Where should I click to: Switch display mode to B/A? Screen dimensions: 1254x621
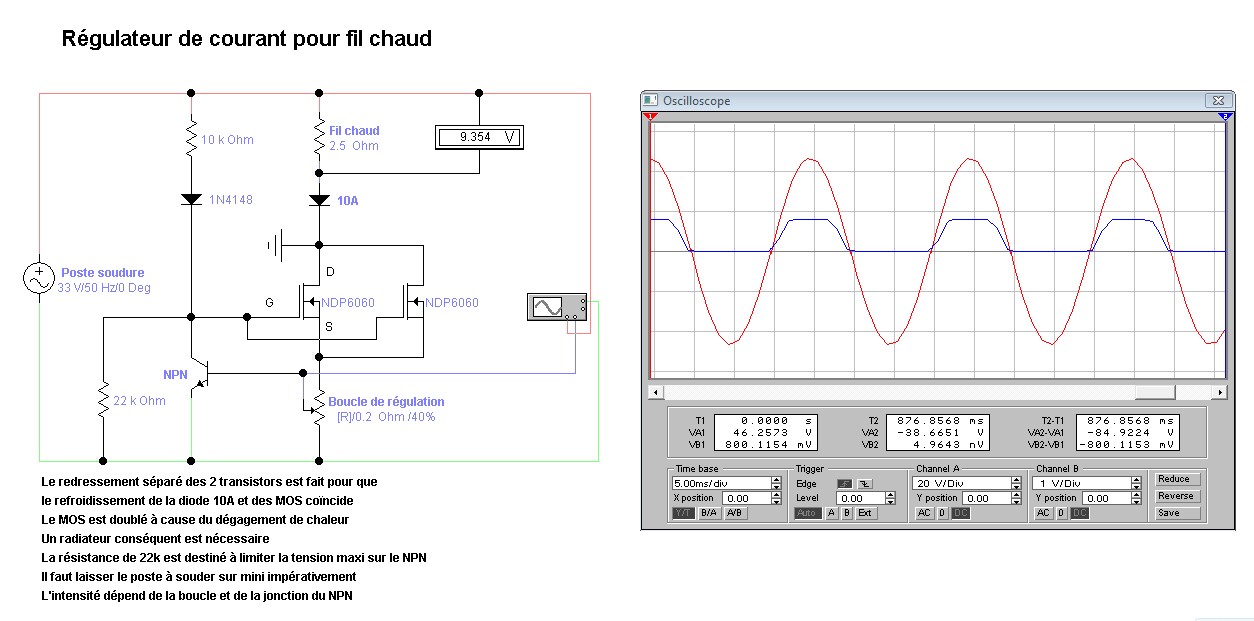coord(708,513)
